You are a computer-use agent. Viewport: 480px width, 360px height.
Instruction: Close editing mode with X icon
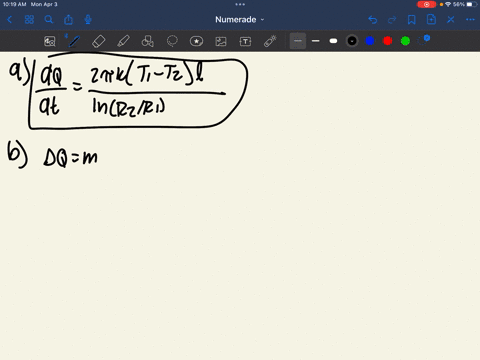[x=451, y=20]
